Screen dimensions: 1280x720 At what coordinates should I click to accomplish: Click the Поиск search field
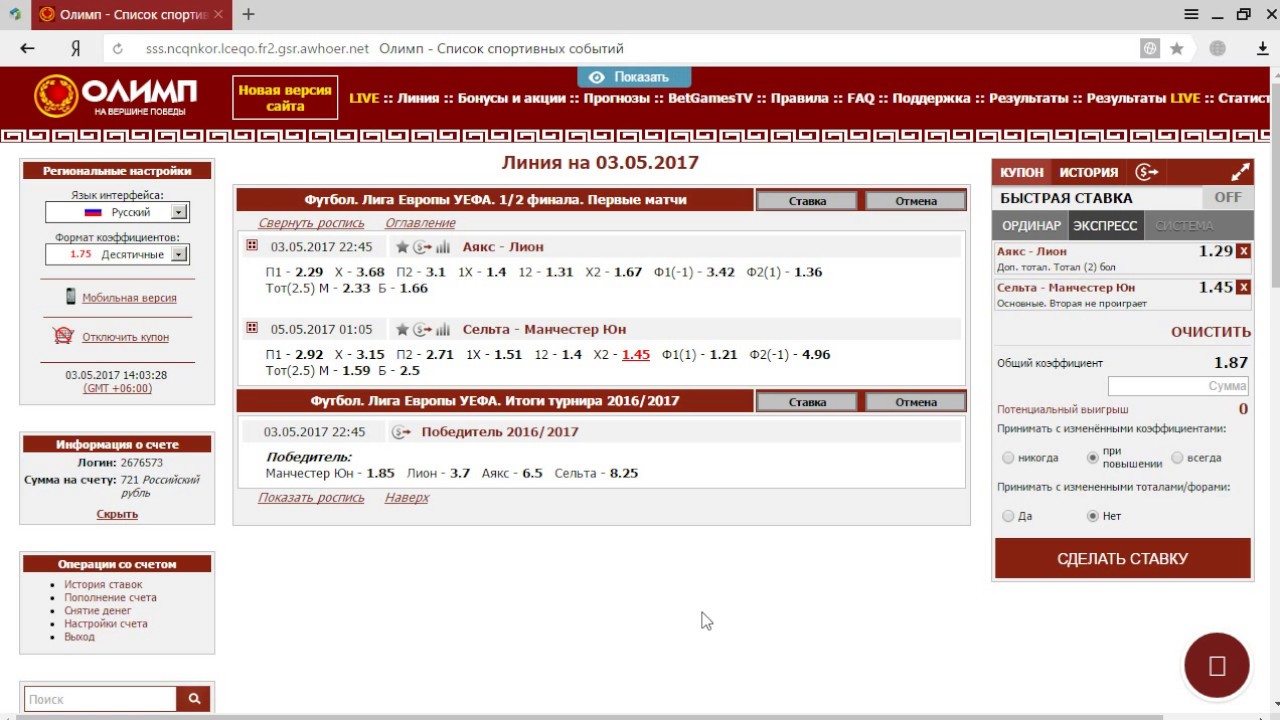(x=100, y=699)
